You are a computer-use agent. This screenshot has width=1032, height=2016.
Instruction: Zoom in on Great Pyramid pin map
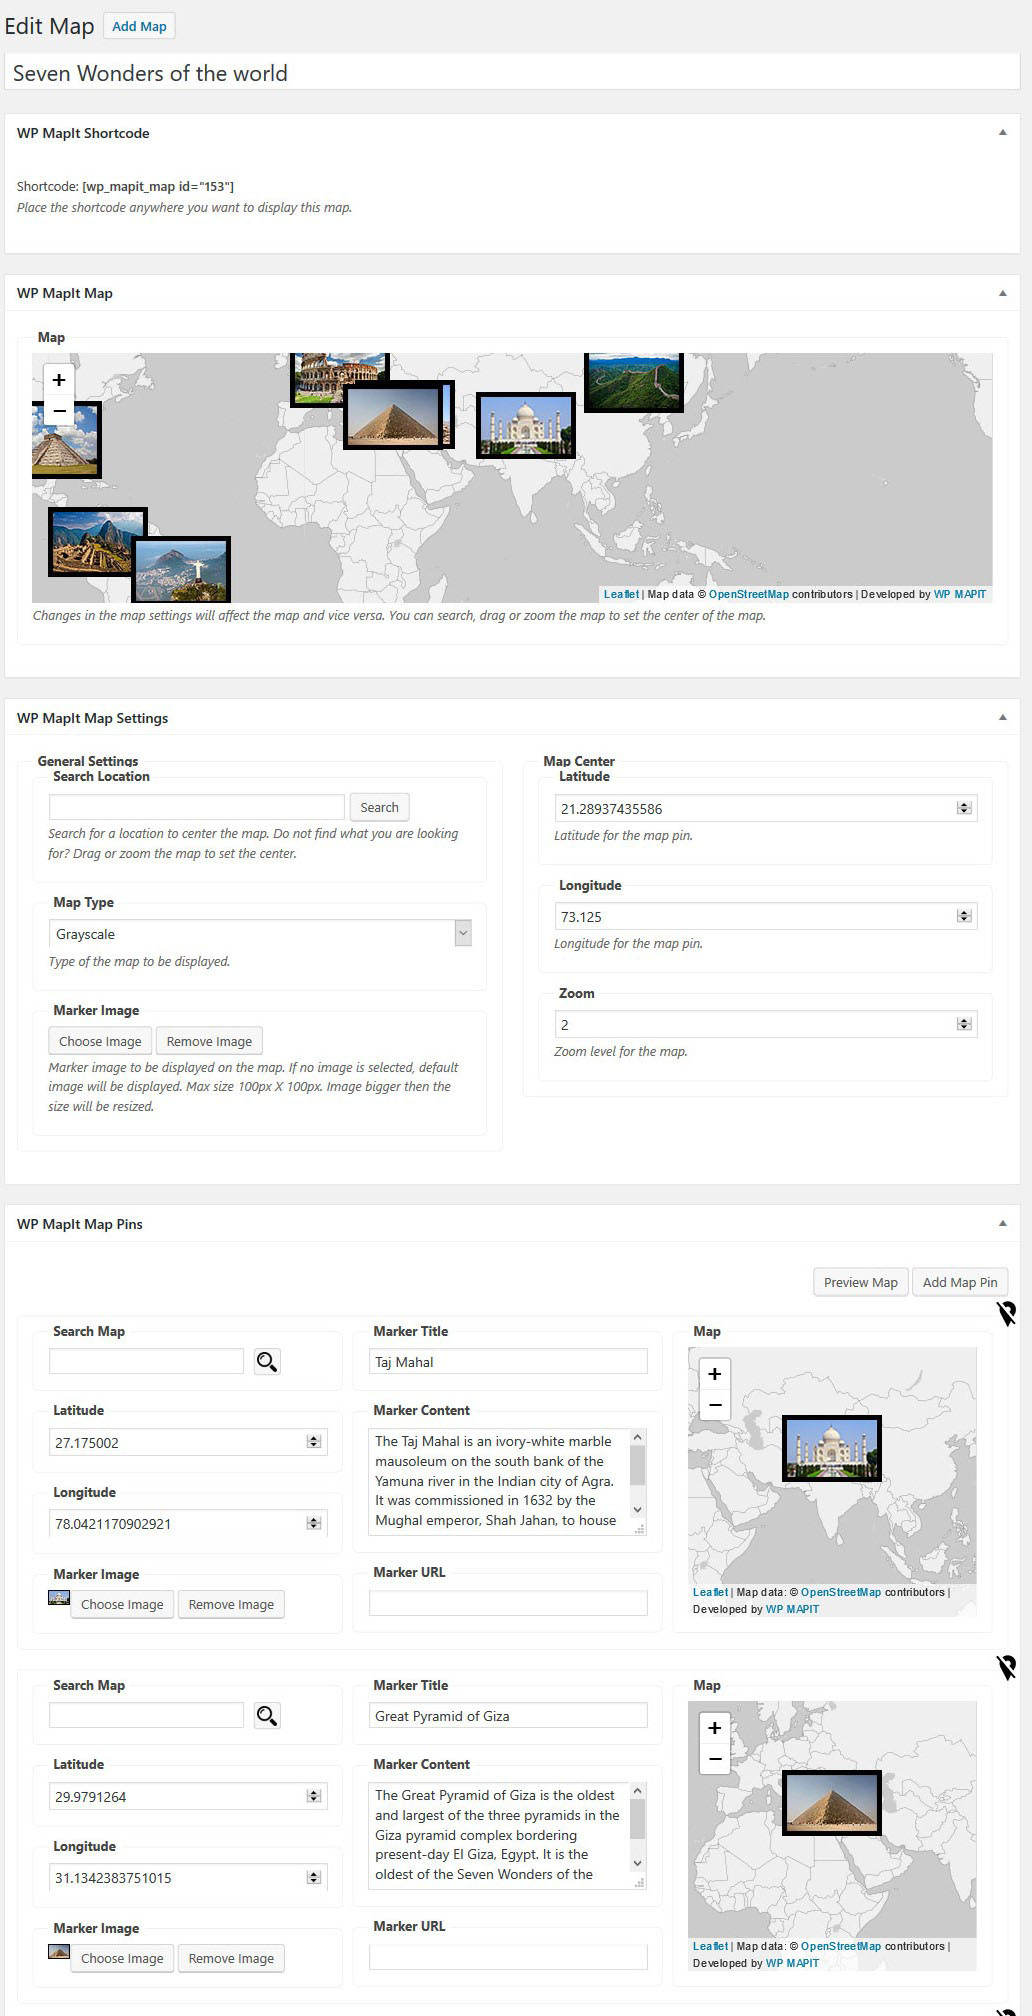(715, 1728)
